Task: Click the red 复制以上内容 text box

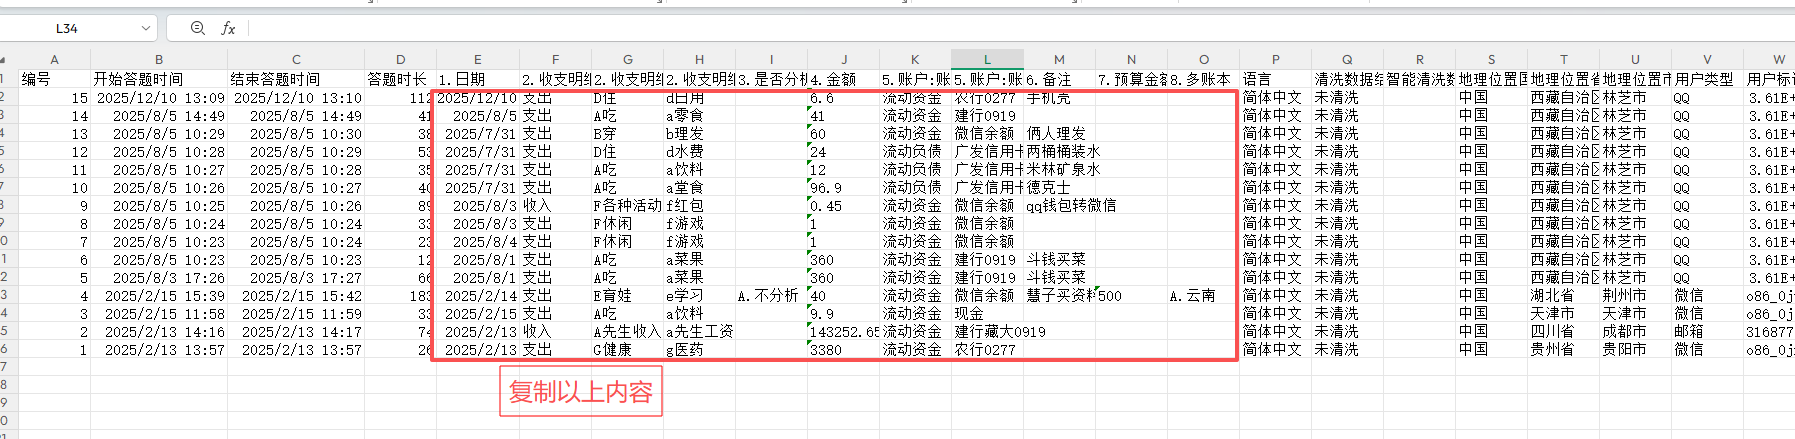Action: [580, 392]
